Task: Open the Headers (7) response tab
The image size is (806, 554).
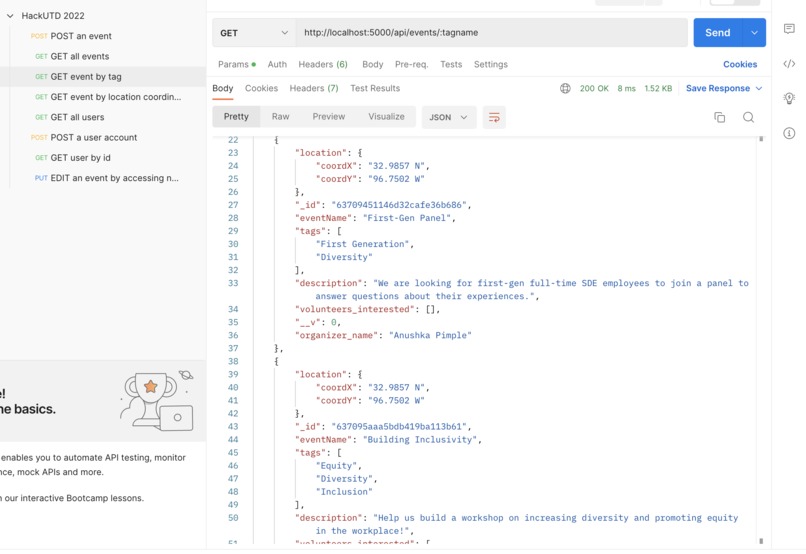Action: tap(314, 88)
